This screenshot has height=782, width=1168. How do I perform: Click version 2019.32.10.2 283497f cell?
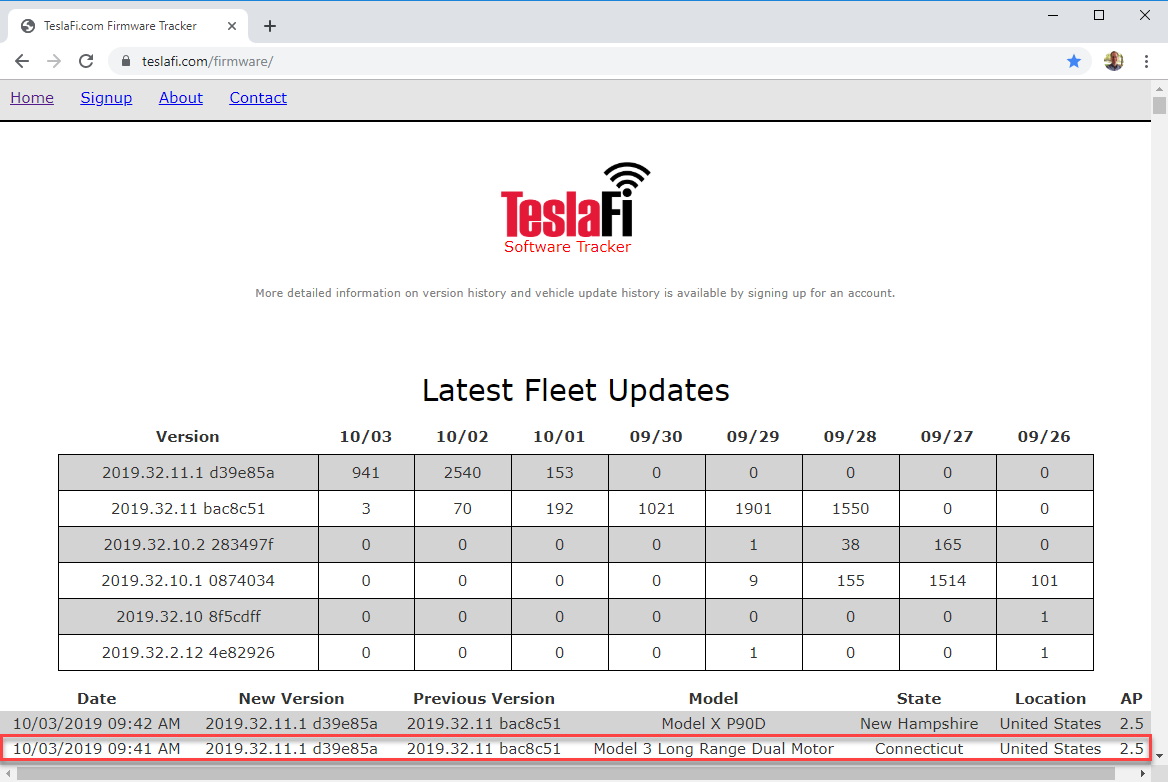coord(188,544)
